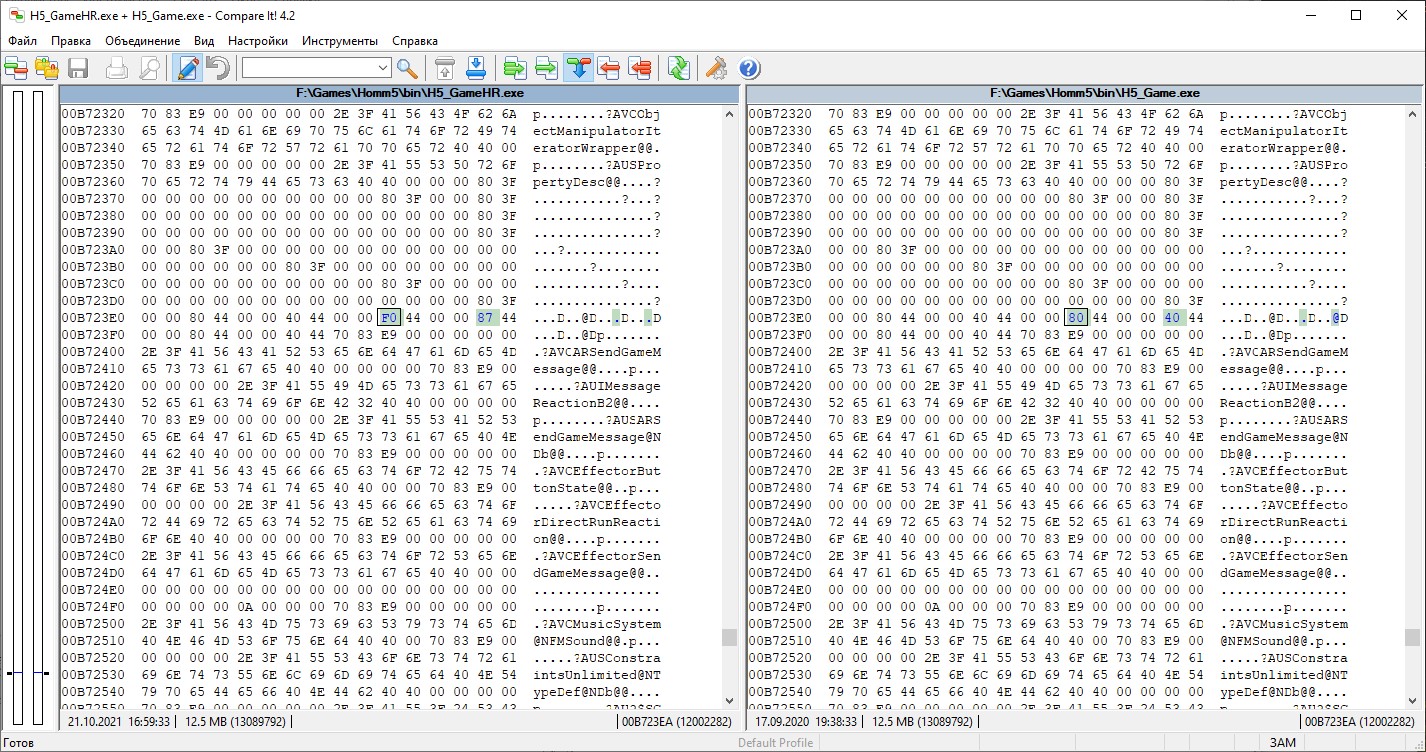Click into the search text field
The image size is (1426, 752).
[x=309, y=68]
